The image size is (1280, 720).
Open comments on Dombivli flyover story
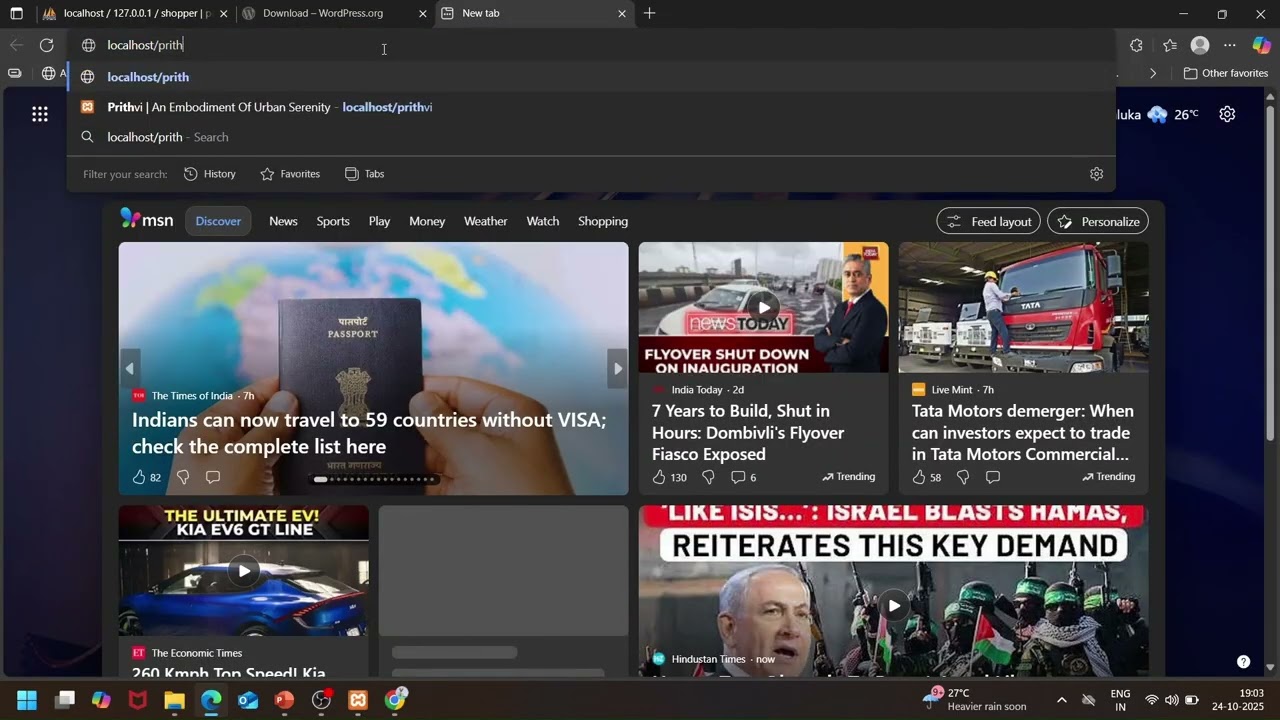click(x=738, y=477)
